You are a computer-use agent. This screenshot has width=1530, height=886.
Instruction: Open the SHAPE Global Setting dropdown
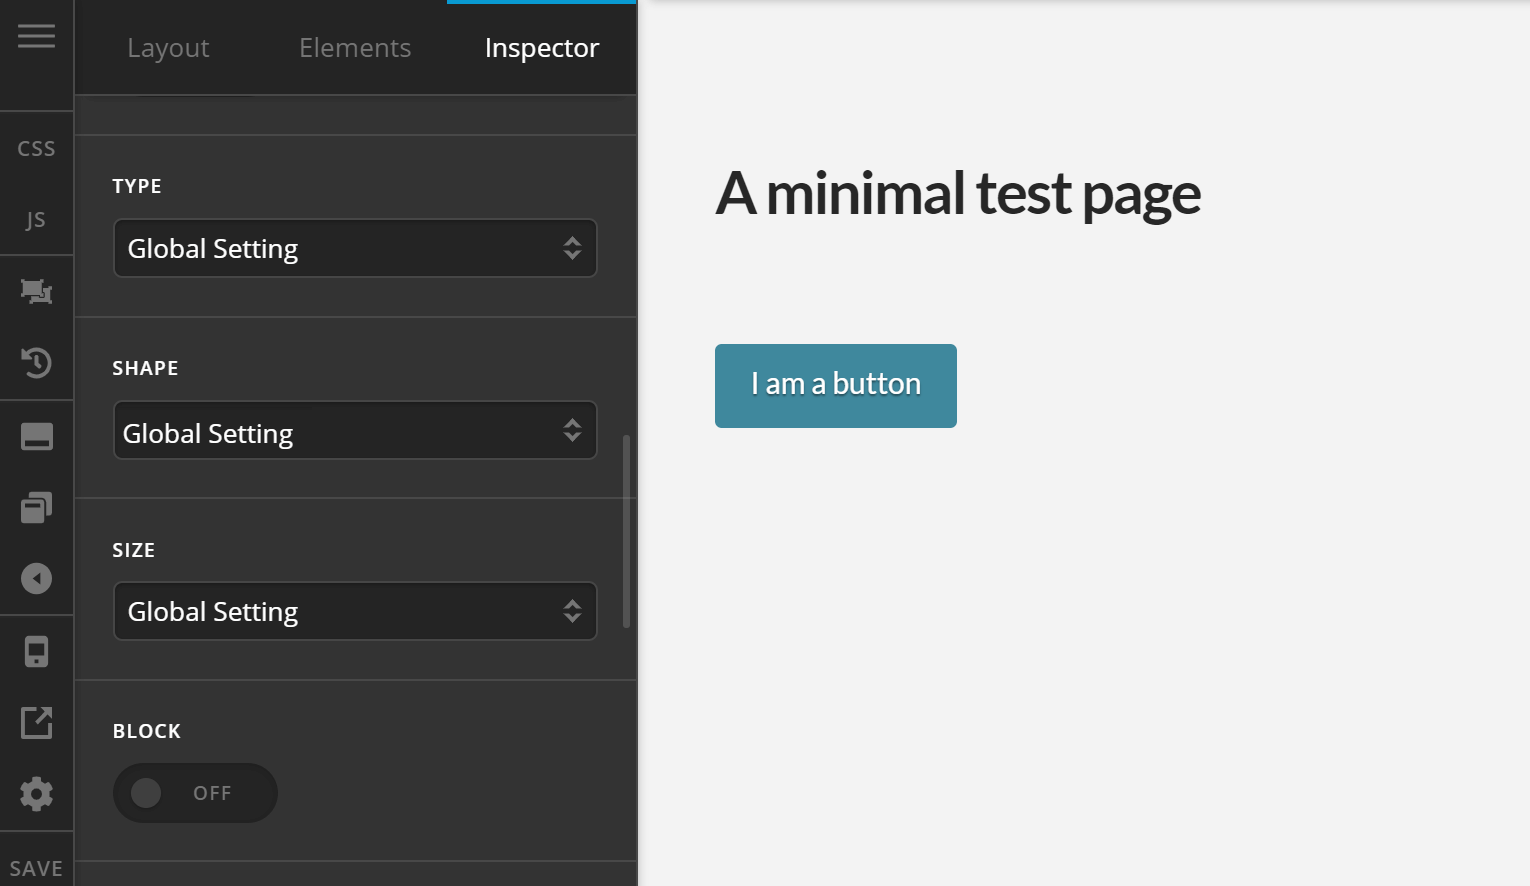click(x=355, y=430)
